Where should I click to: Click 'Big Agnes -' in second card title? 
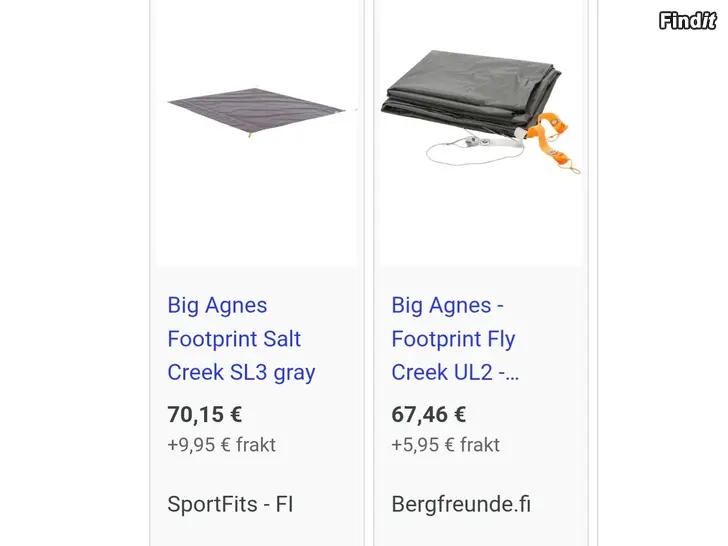(448, 306)
